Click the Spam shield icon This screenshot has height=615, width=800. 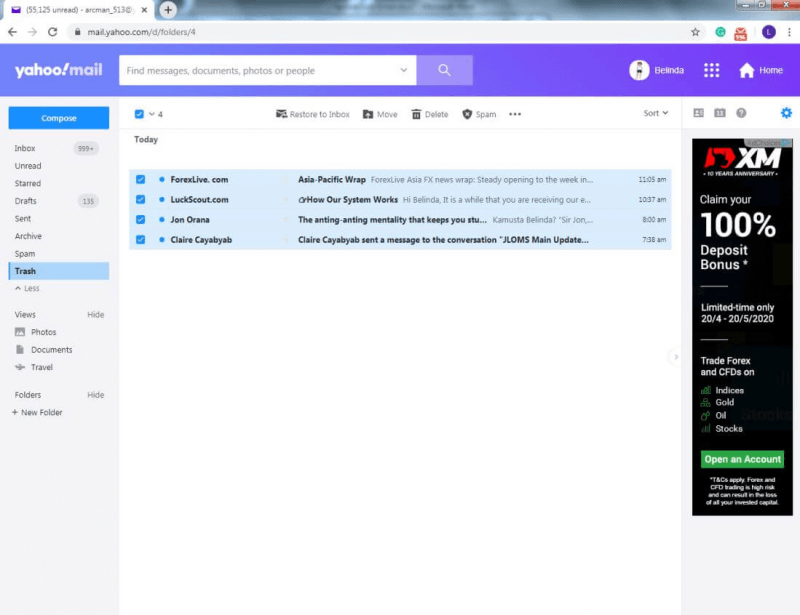tap(467, 114)
